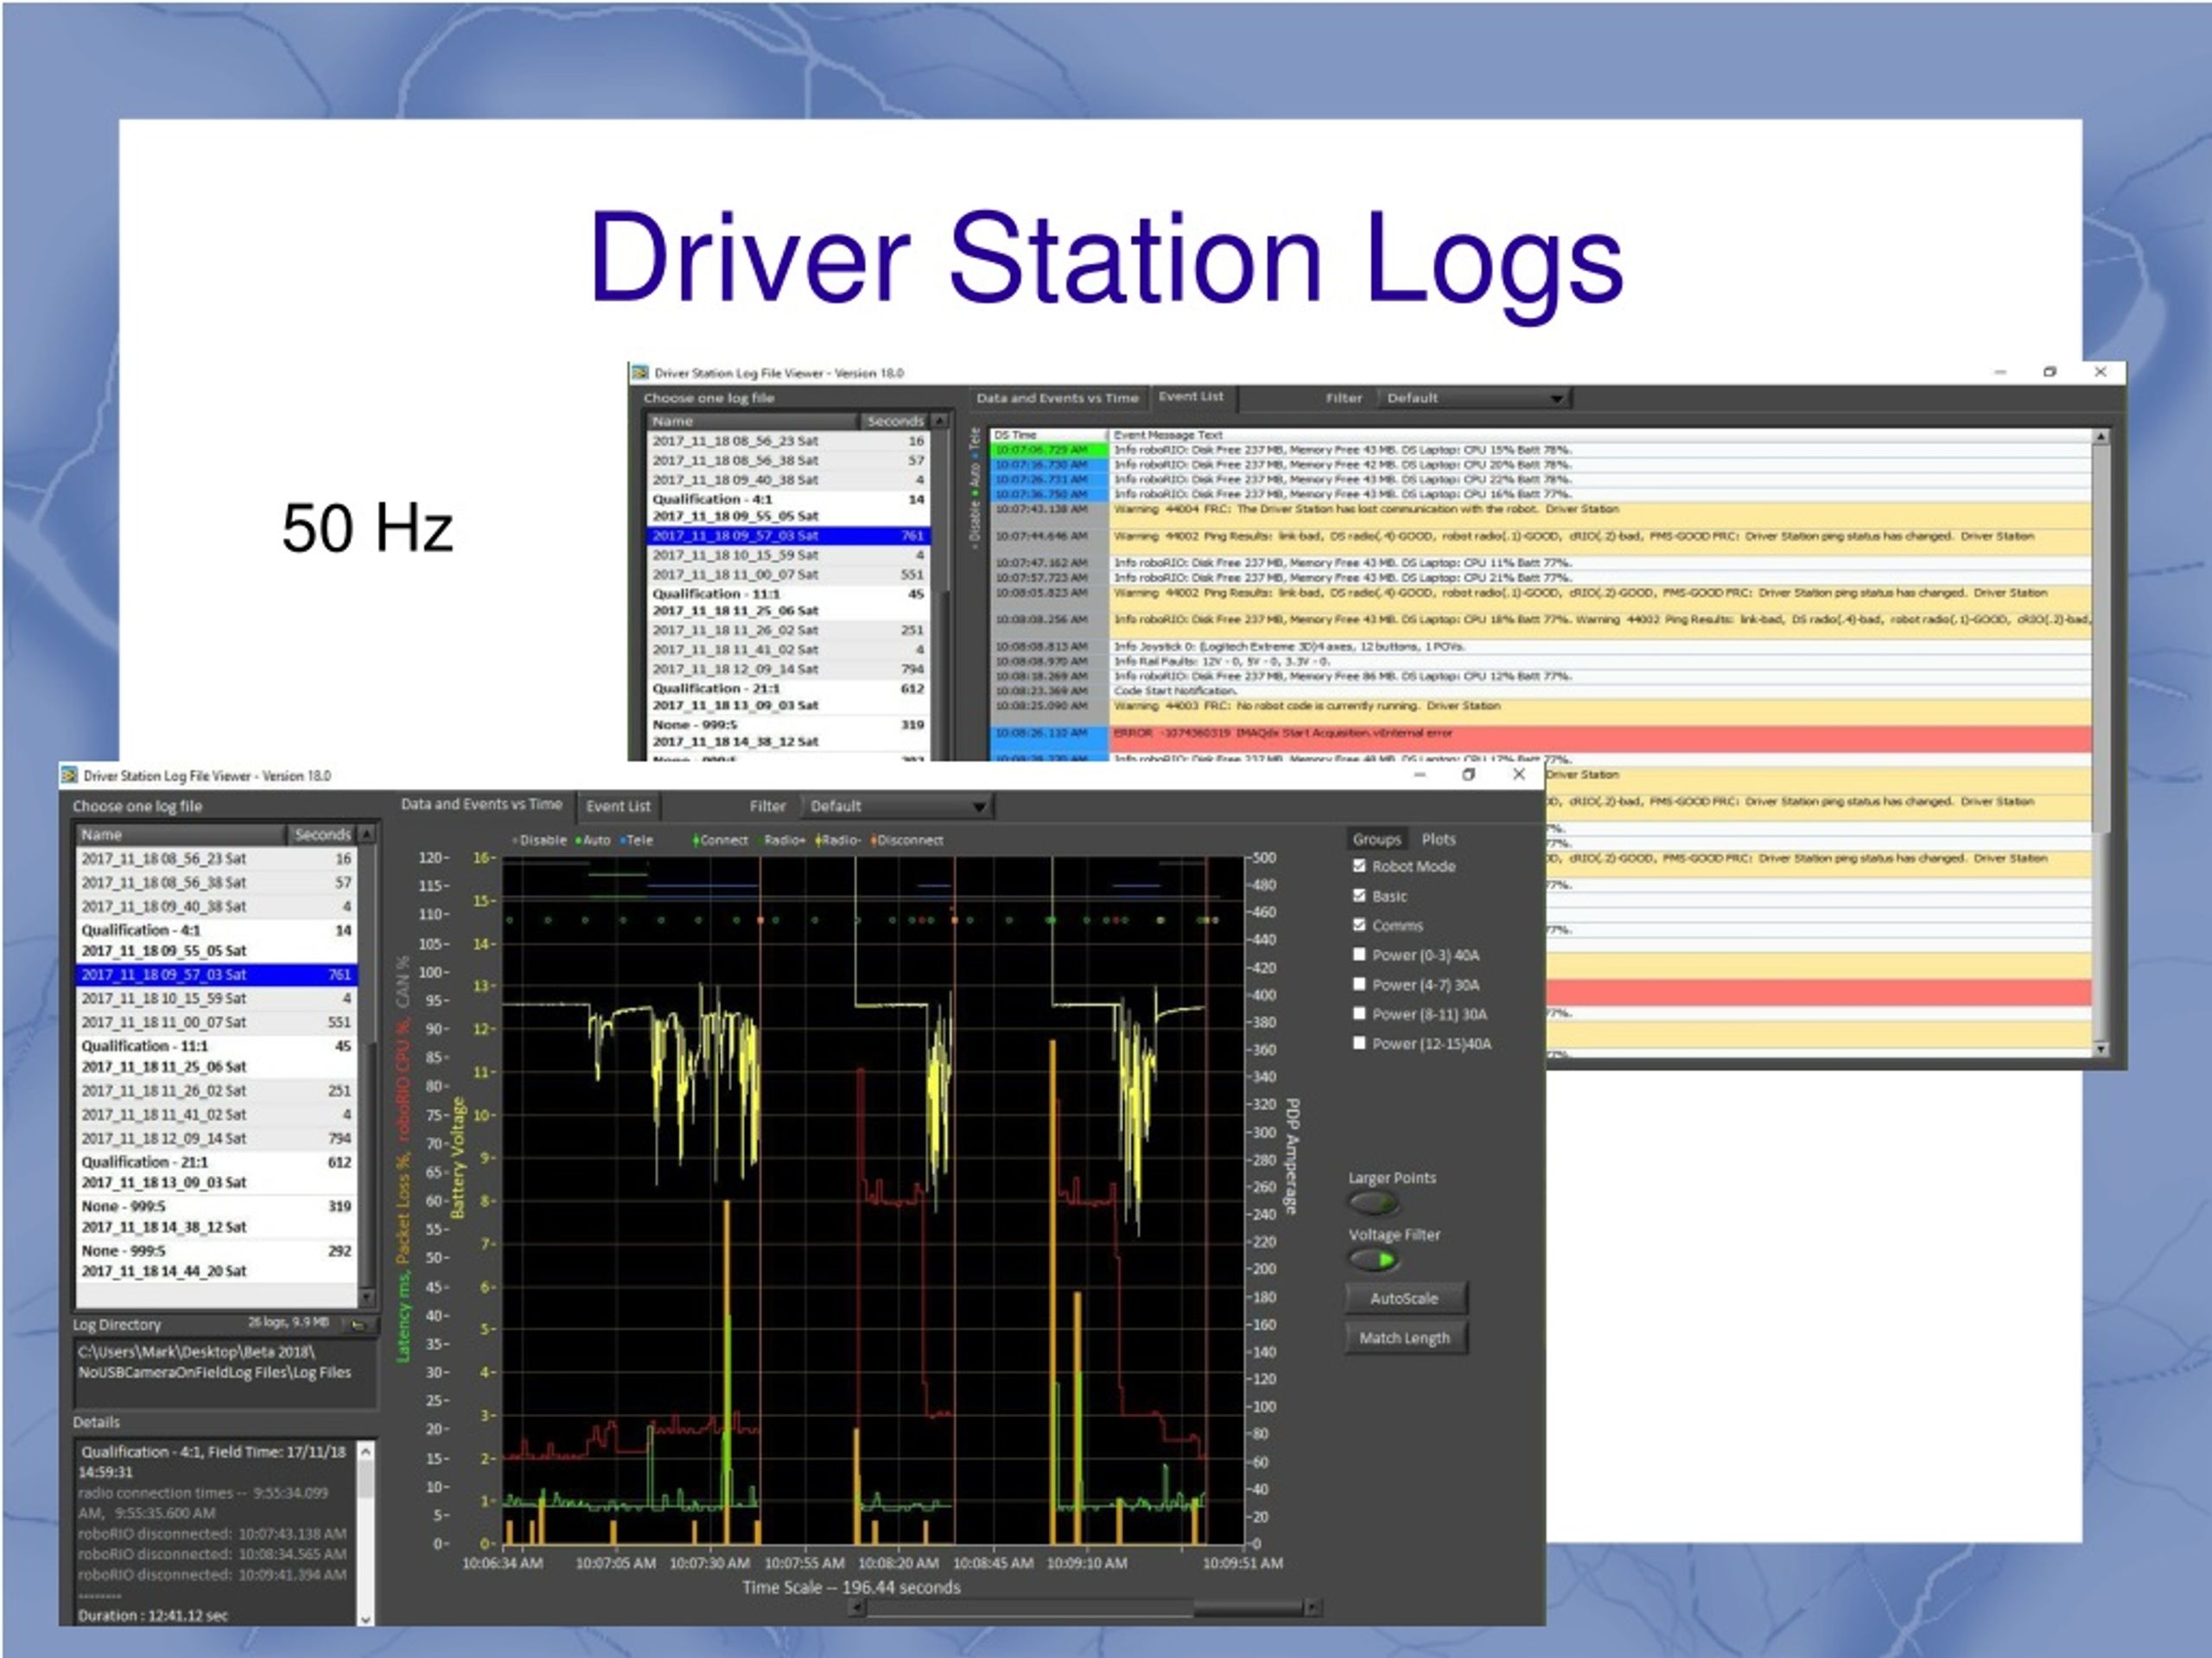
Task: Enable Power (0-3) 40A group
Action: [x=1359, y=955]
